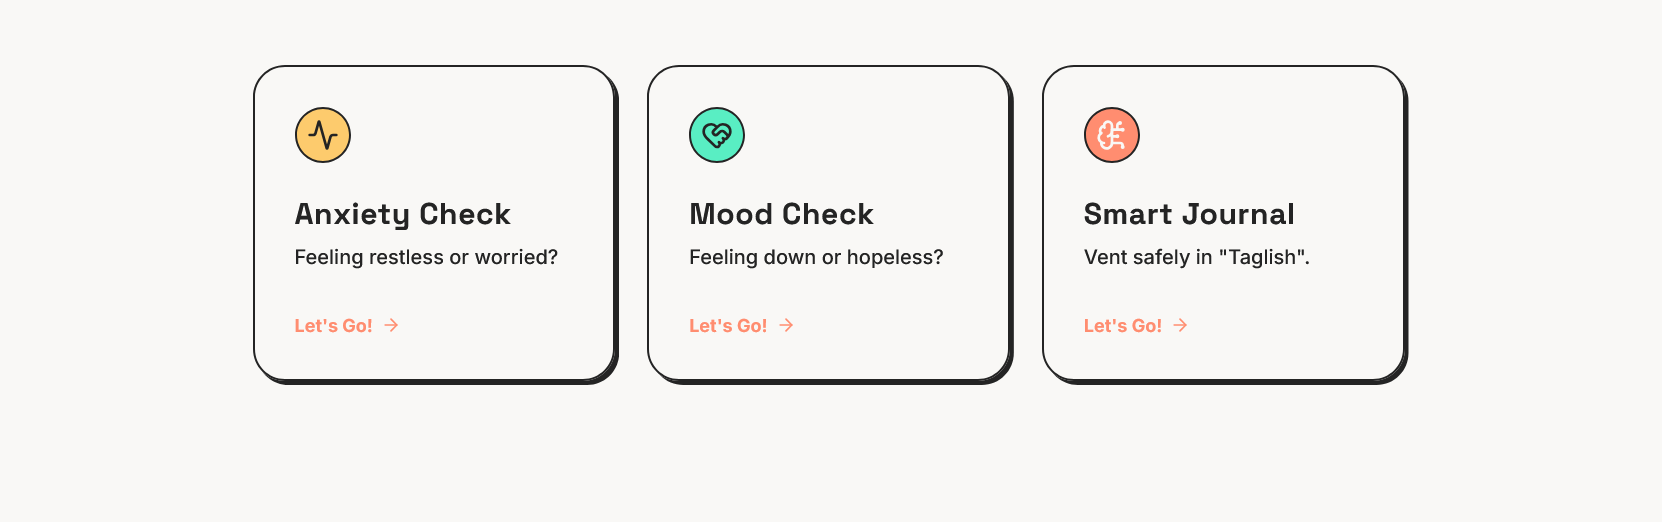Click the arrow beside Anxiety Check's Let's Go
Image resolution: width=1662 pixels, height=522 pixels.
click(392, 325)
